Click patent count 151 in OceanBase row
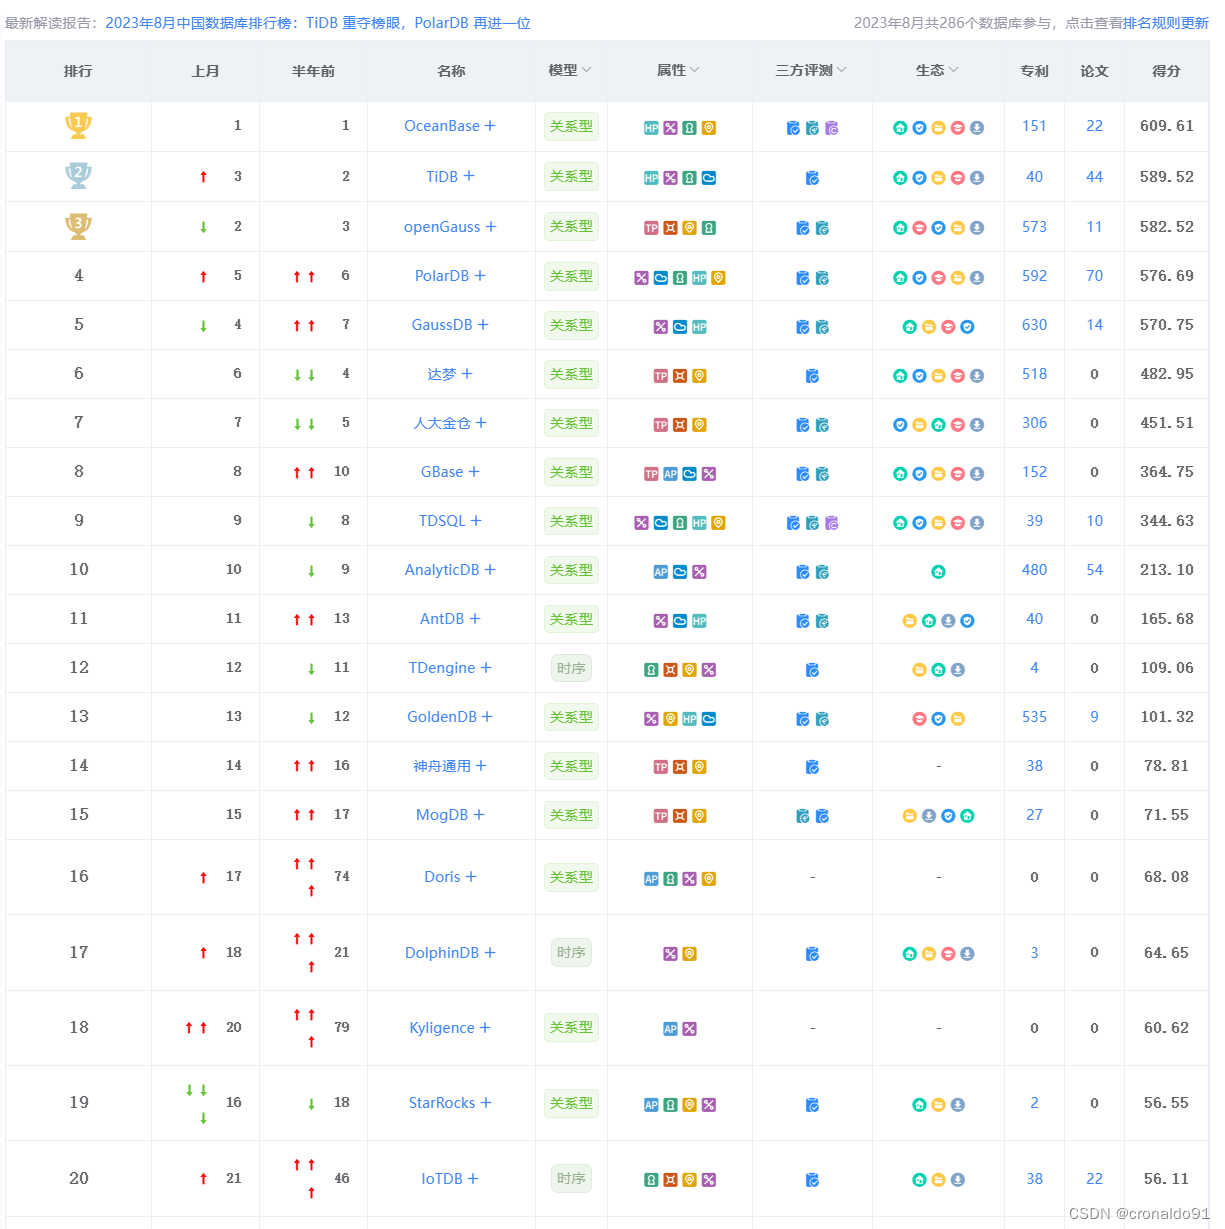The height and width of the screenshot is (1229, 1225). (x=1034, y=126)
